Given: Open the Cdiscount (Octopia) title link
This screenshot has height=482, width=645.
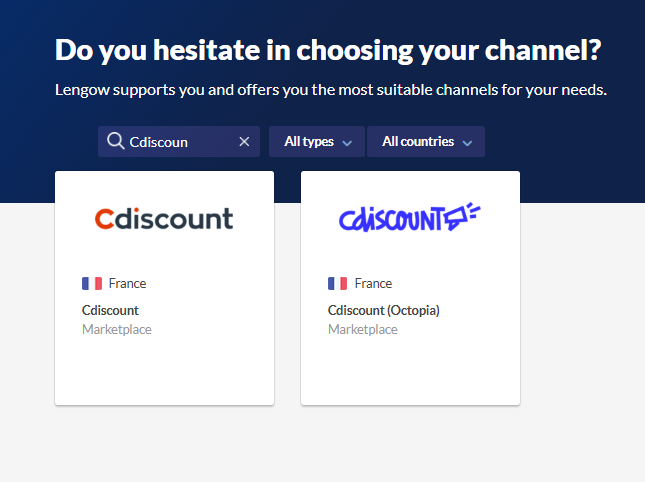Looking at the screenshot, I should (384, 310).
